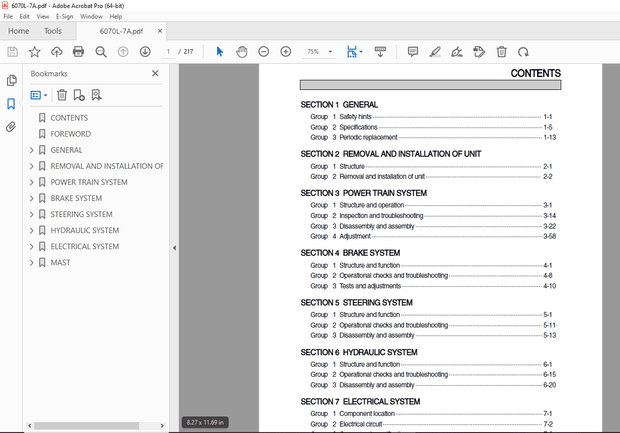
Task: Print the document with printer icon
Action: point(78,52)
